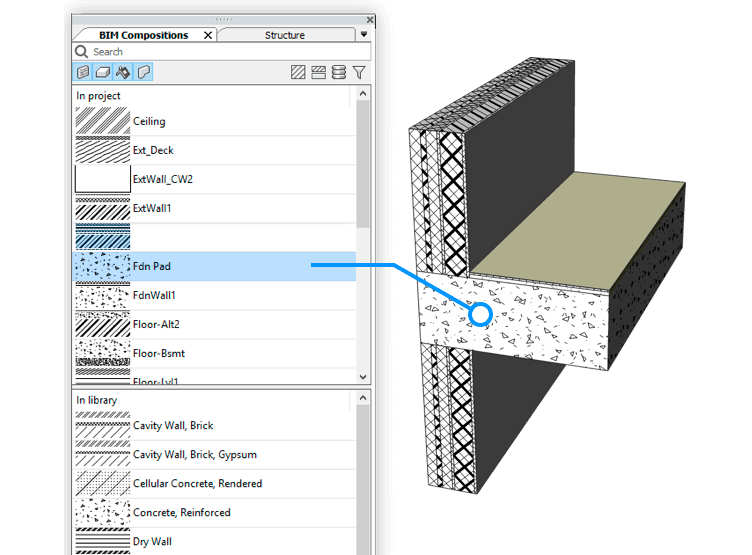Click the ExtWall_CW2 blank thumbnail
This screenshot has width=752, height=555.
point(103,179)
